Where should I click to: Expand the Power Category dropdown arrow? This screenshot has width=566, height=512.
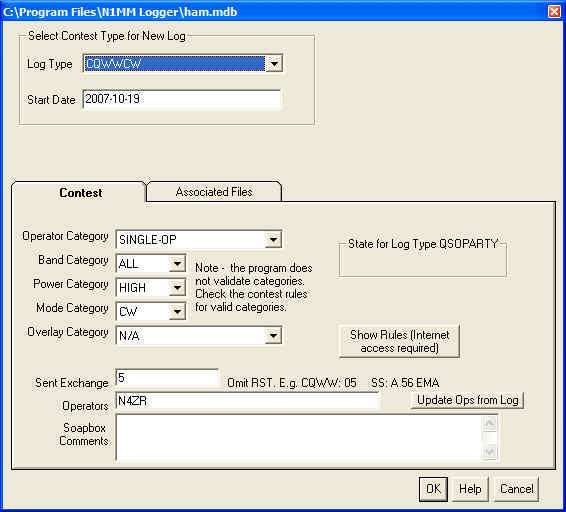(x=177, y=288)
